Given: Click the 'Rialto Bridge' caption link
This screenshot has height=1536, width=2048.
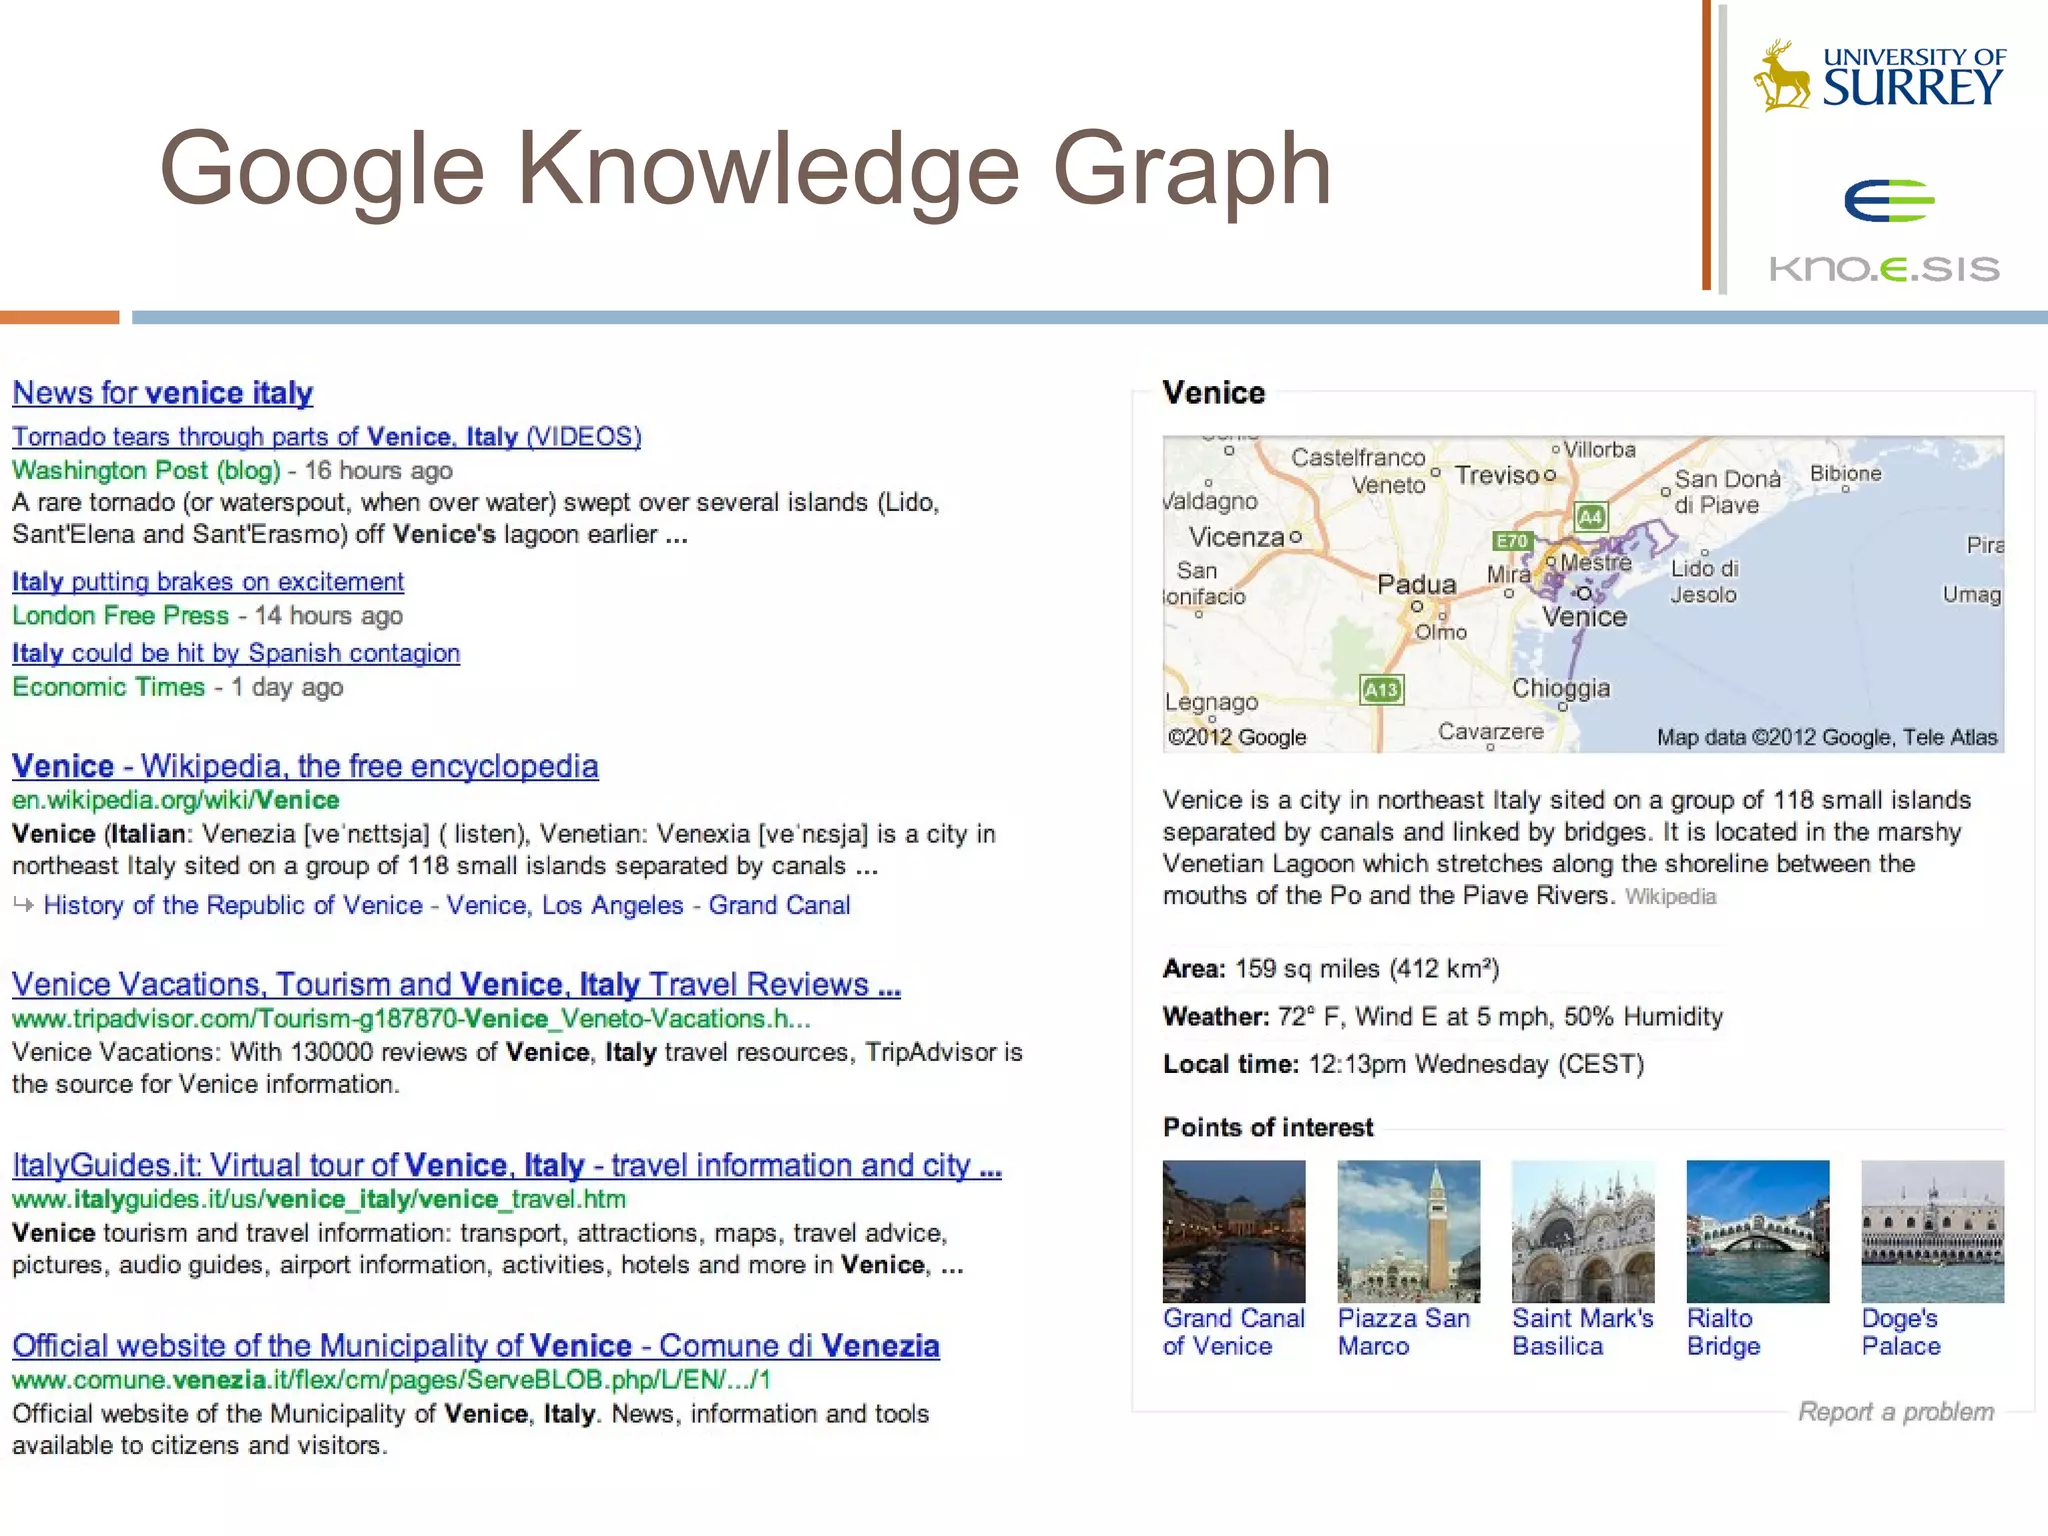Looking at the screenshot, I should coord(1723,1332).
